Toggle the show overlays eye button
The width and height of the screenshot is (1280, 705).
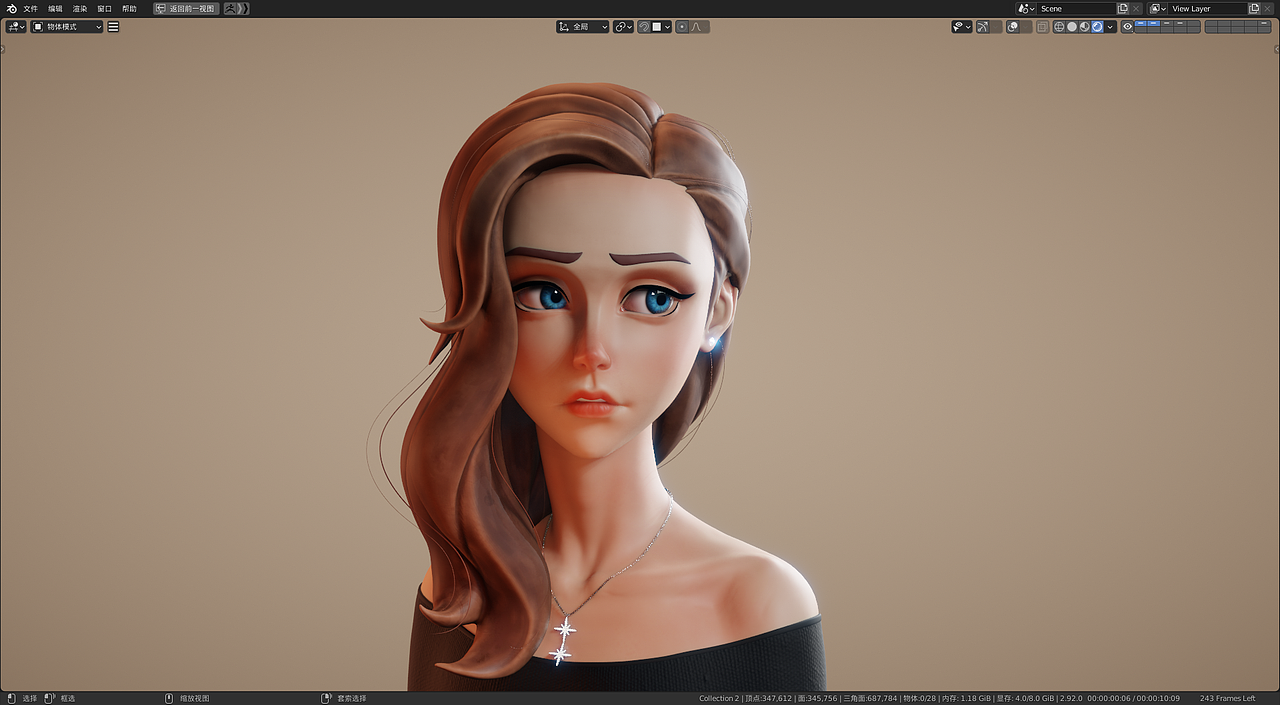tap(1127, 26)
